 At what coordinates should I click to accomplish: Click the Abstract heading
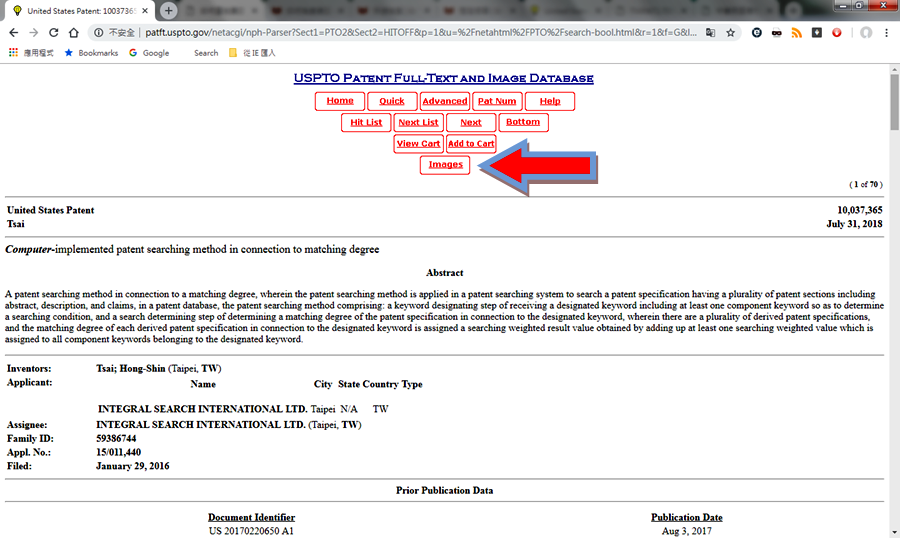pyautogui.click(x=444, y=273)
